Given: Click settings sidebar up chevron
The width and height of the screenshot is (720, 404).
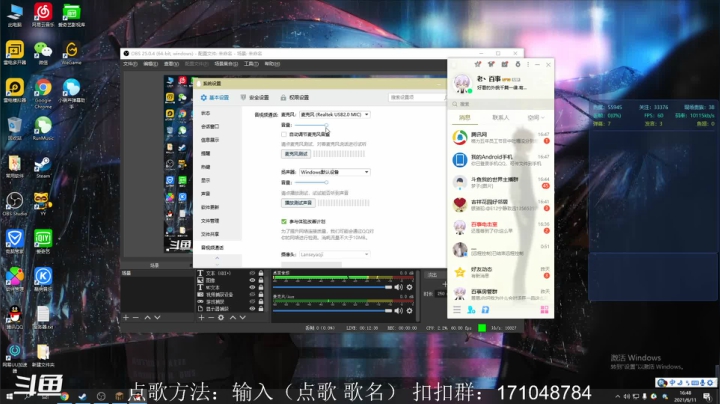Looking at the screenshot, I should (x=217, y=258).
